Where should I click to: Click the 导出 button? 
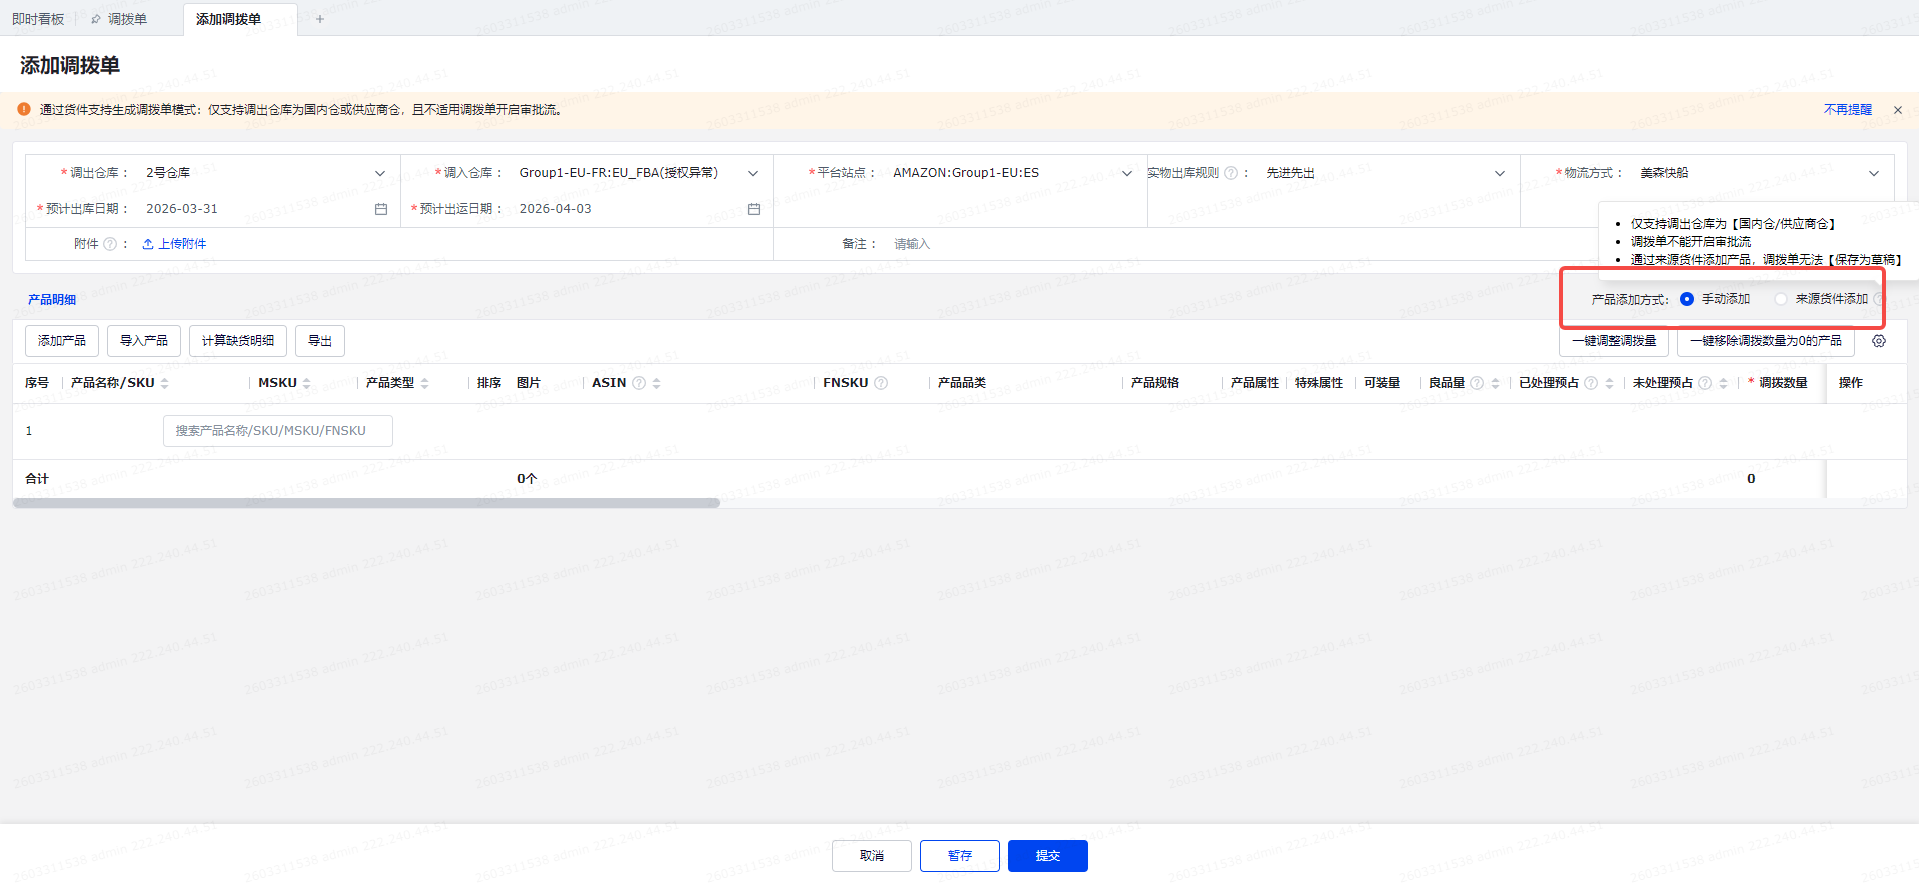[x=320, y=341]
